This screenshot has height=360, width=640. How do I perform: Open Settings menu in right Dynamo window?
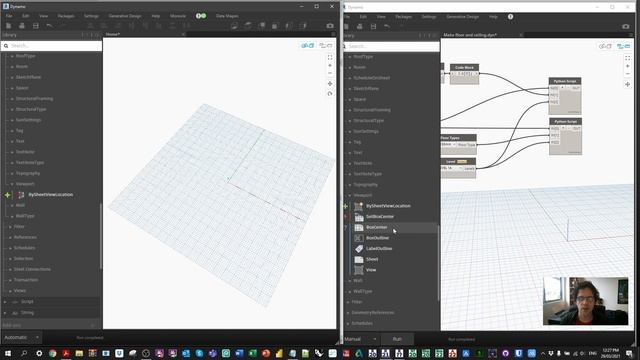tap(429, 17)
